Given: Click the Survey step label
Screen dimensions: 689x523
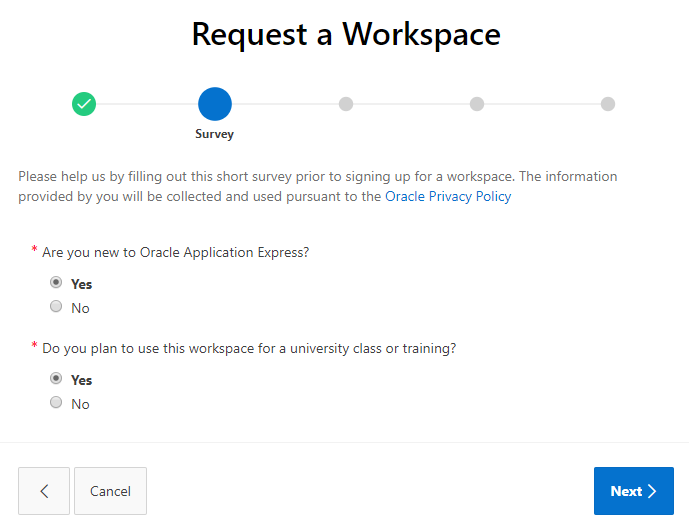Looking at the screenshot, I should click(x=215, y=134).
